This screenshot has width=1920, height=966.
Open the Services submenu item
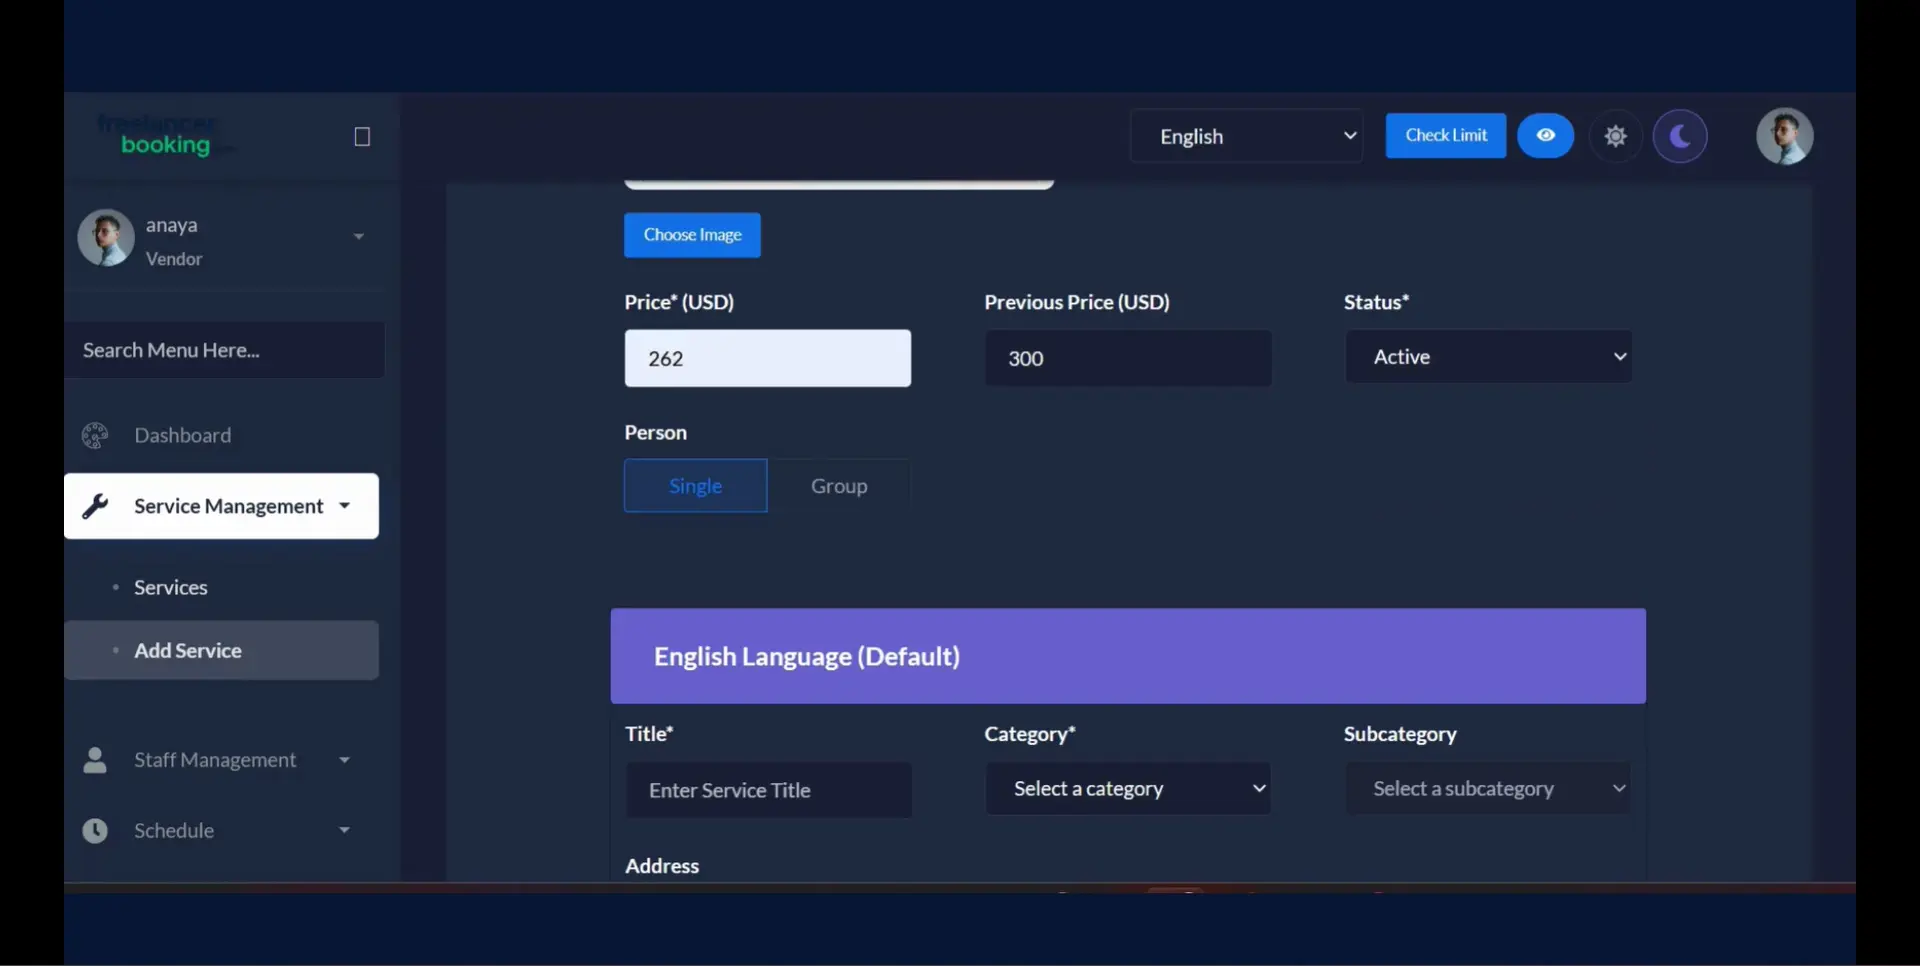[x=171, y=588]
